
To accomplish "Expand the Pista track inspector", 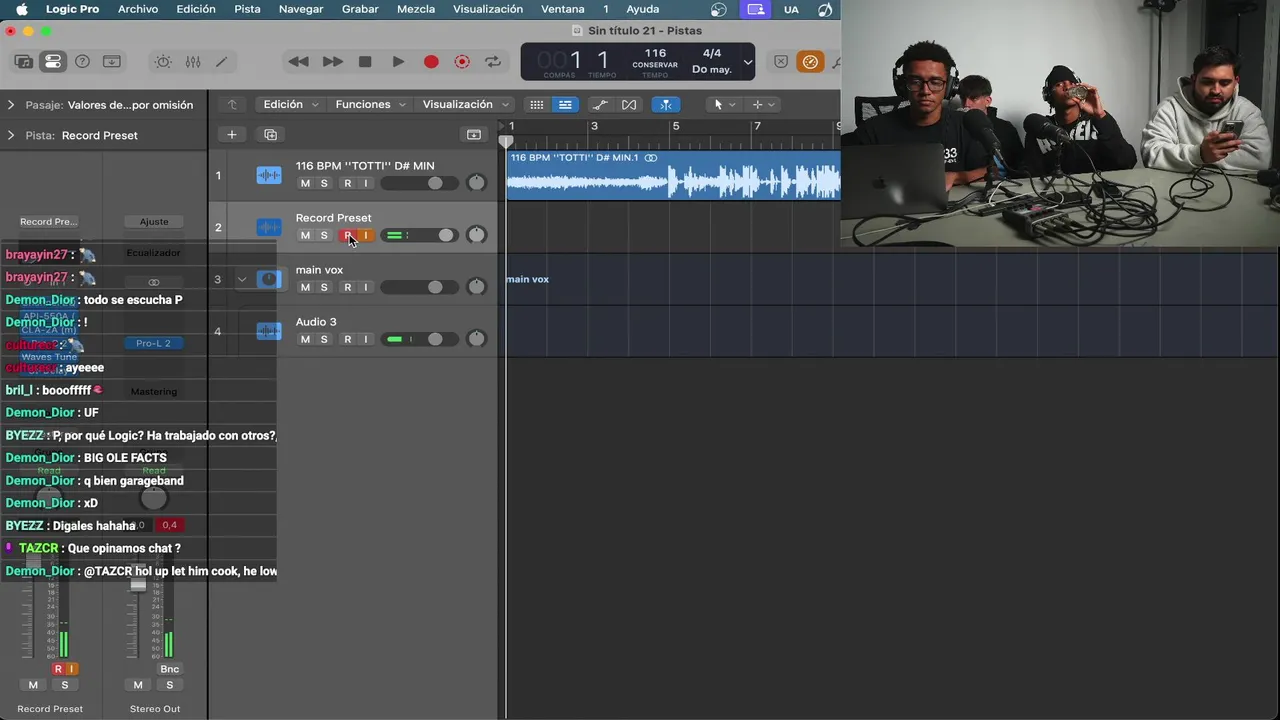I will pos(11,135).
